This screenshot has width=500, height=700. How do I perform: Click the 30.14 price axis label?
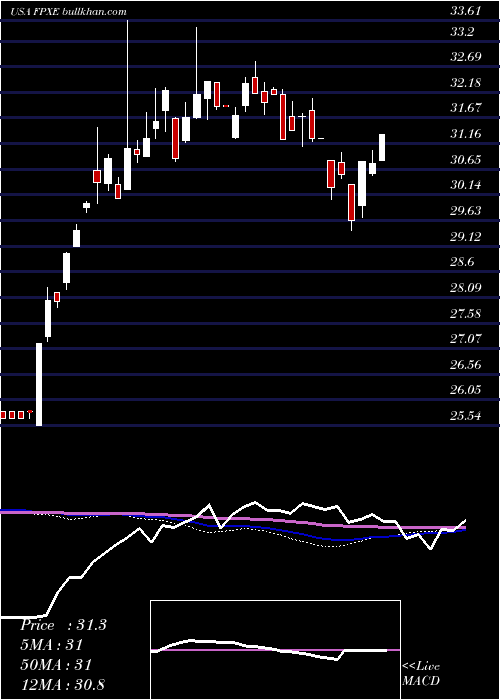coord(466,185)
